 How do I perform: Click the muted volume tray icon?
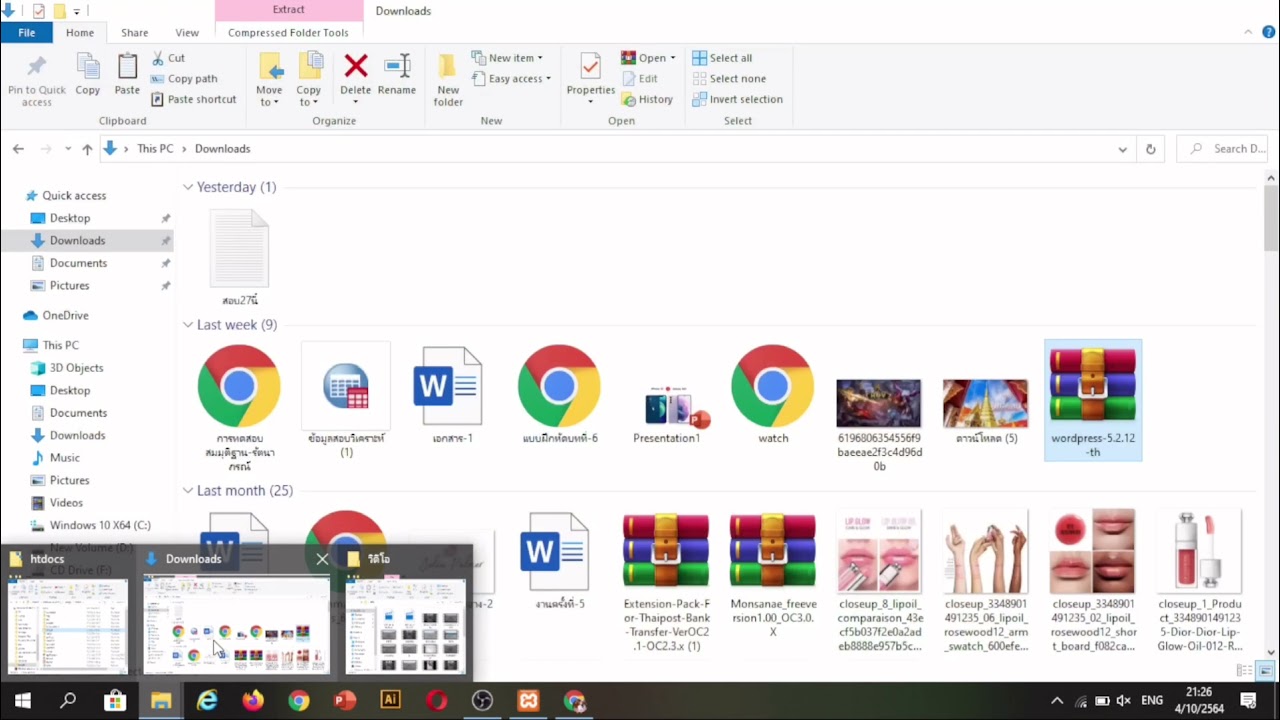(x=1123, y=701)
